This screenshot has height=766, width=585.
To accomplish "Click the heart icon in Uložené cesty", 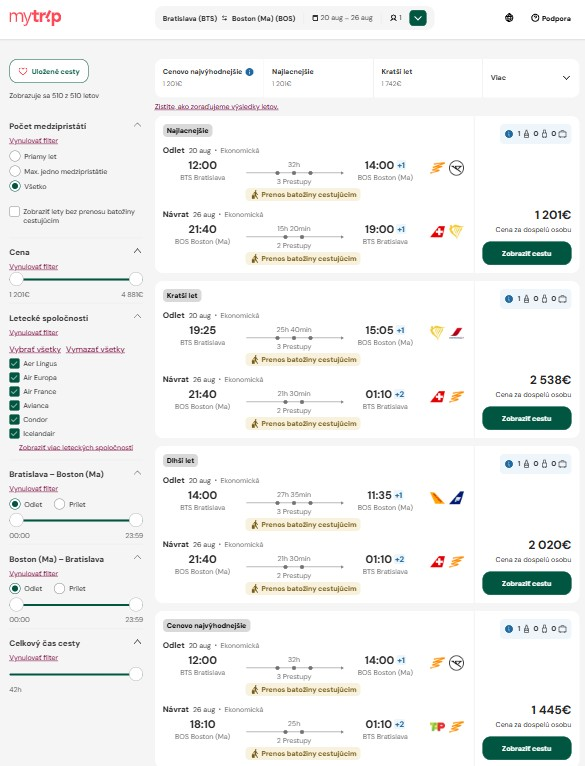I will coord(23,71).
